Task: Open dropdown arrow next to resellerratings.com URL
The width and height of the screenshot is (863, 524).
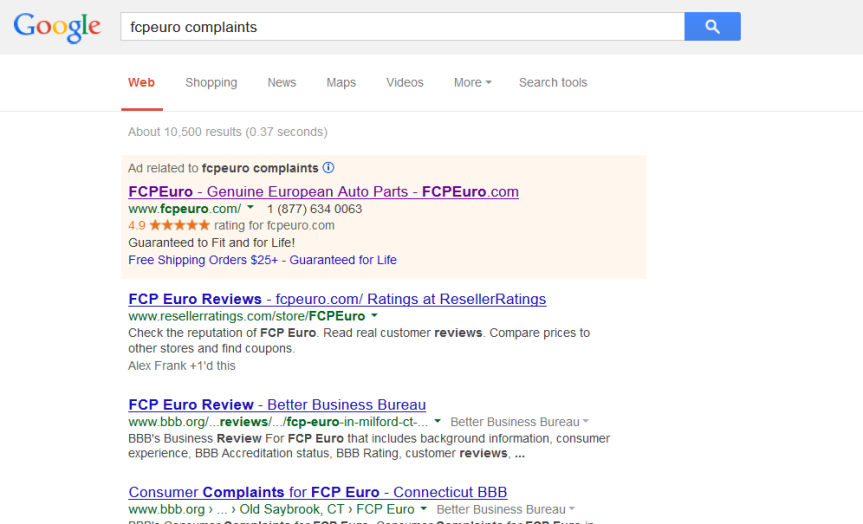Action: click(374, 316)
